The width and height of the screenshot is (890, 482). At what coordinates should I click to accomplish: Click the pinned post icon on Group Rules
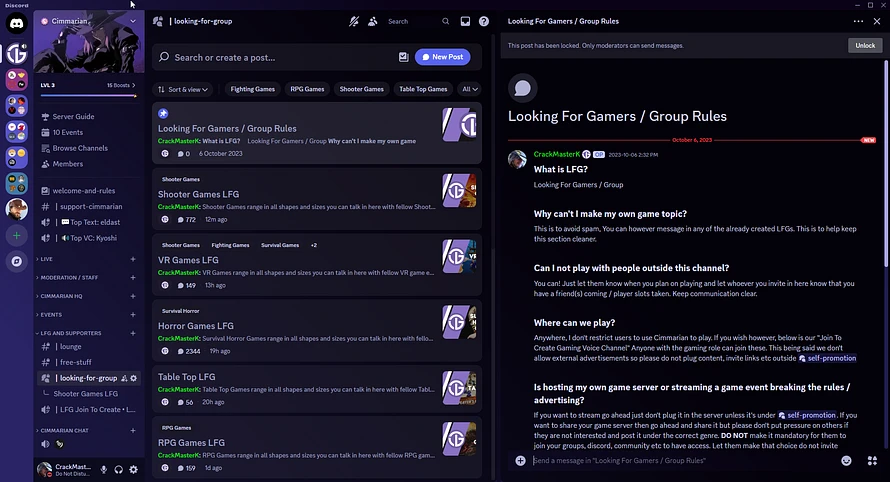click(163, 114)
